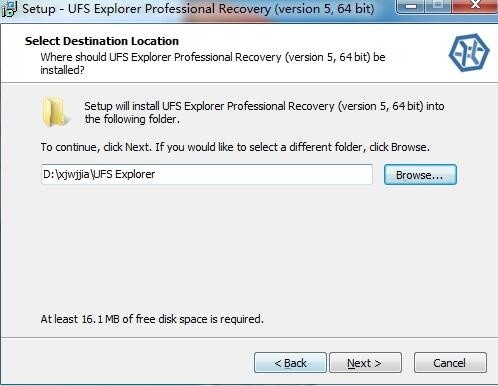Focus the destination folder path field
Image resolution: width=498 pixels, height=386 pixels.
click(x=207, y=174)
